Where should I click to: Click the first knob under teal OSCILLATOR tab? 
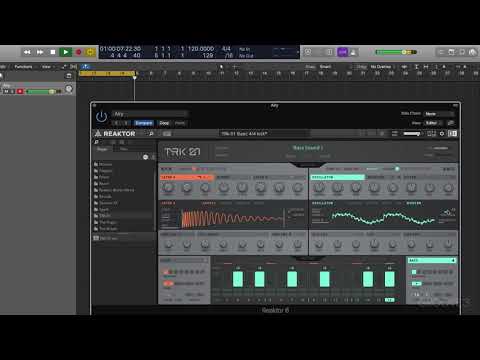(x=319, y=188)
